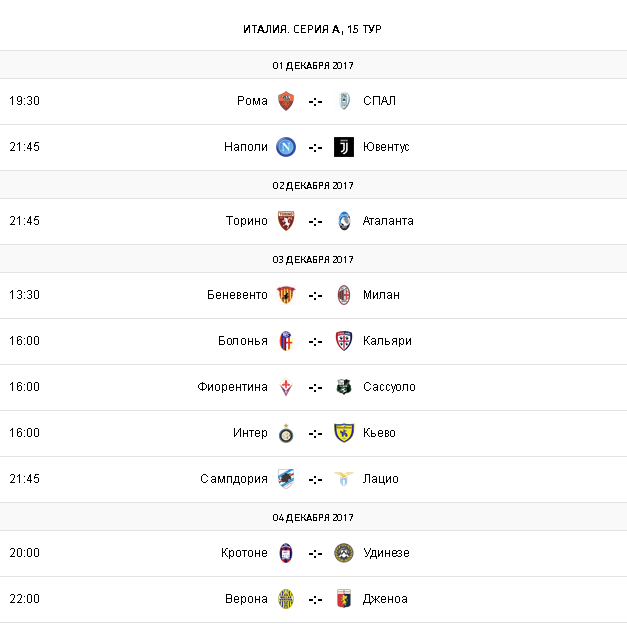This screenshot has width=627, height=624.
Task: Click the Napoli club logo
Action: (286, 147)
